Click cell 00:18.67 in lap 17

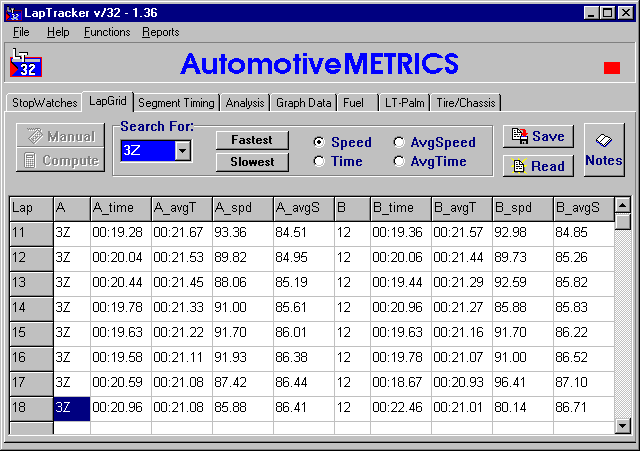click(401, 384)
